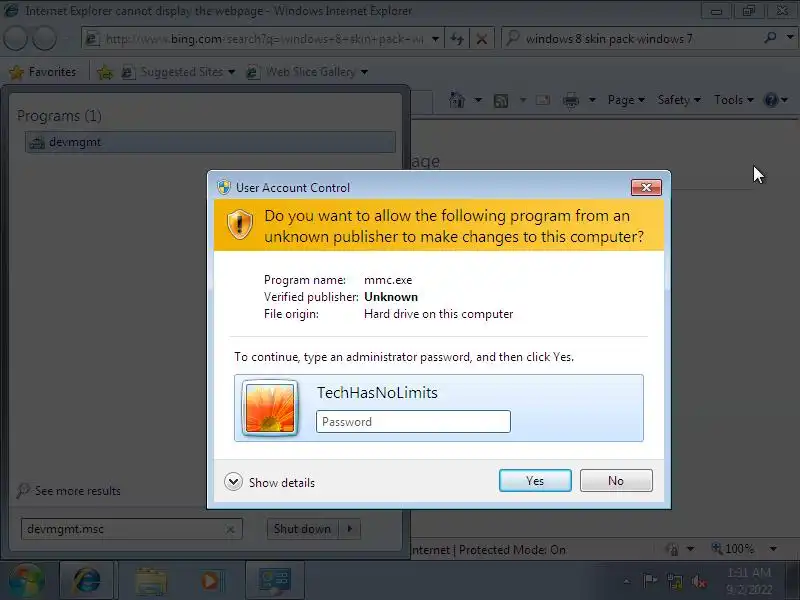Image resolution: width=800 pixels, height=600 pixels.
Task: Open the Tools menu
Action: click(x=734, y=100)
